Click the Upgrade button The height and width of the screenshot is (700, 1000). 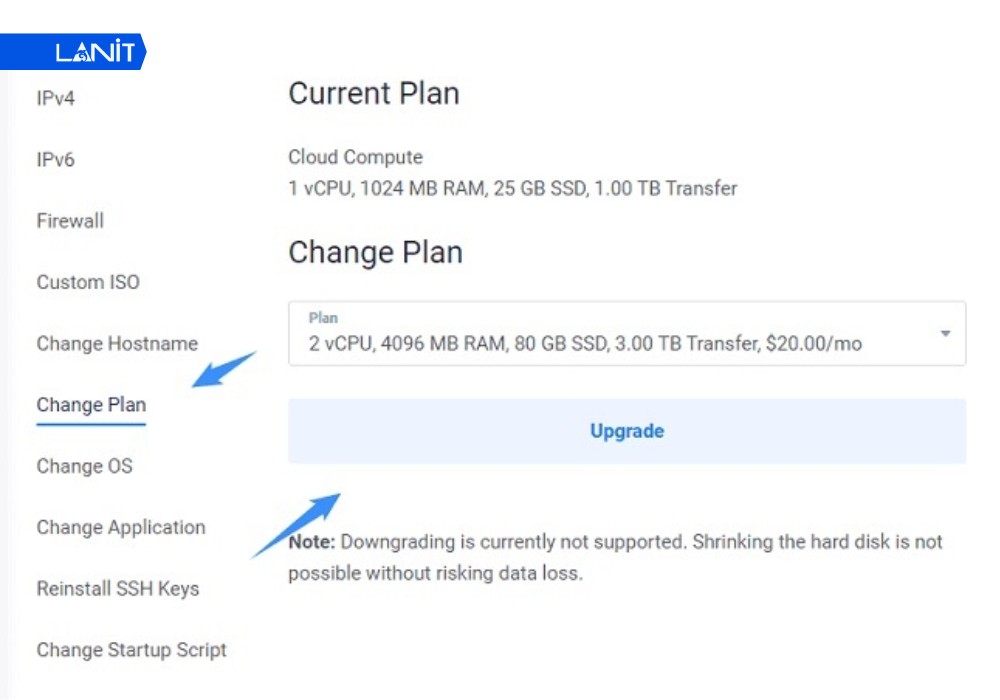pyautogui.click(x=626, y=430)
